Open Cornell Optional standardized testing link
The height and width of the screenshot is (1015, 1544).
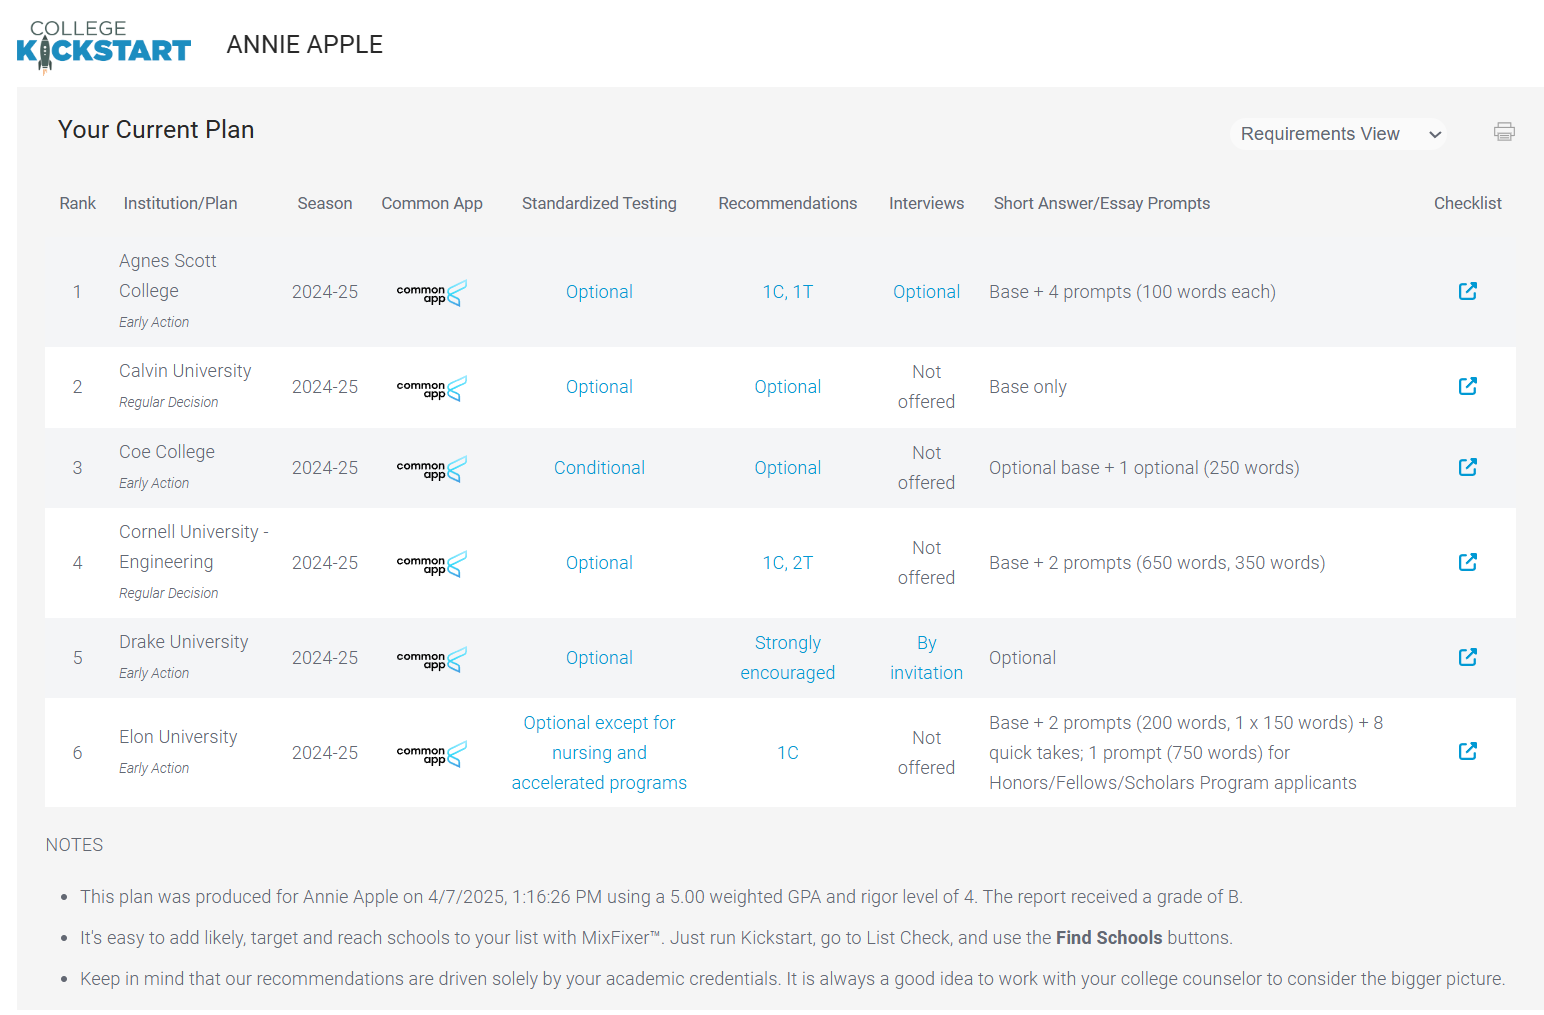coord(599,563)
